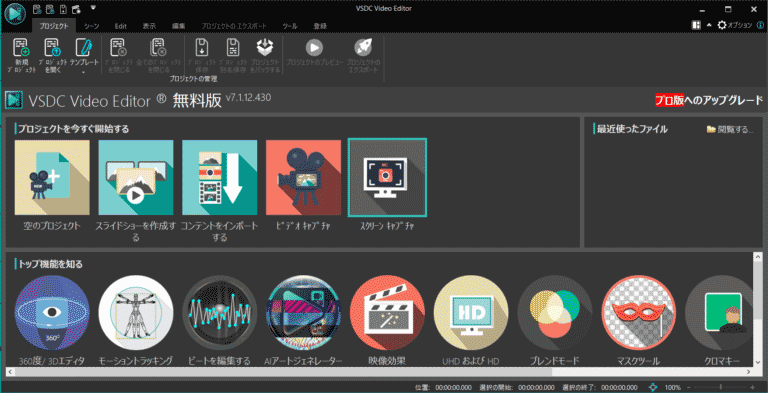Viewport: 768px width, 393px height.
Task: Click the プロジェクトをパックする box icon
Action: (x=264, y=48)
